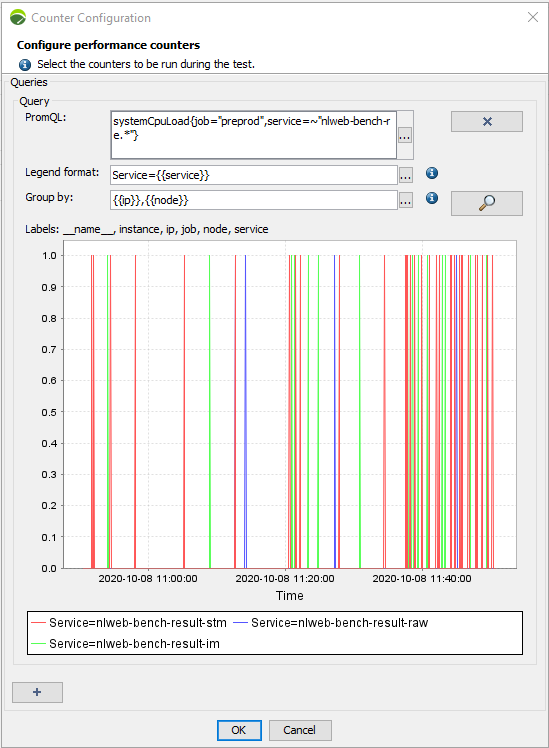
Task: Remove the query with the X button
Action: [487, 122]
